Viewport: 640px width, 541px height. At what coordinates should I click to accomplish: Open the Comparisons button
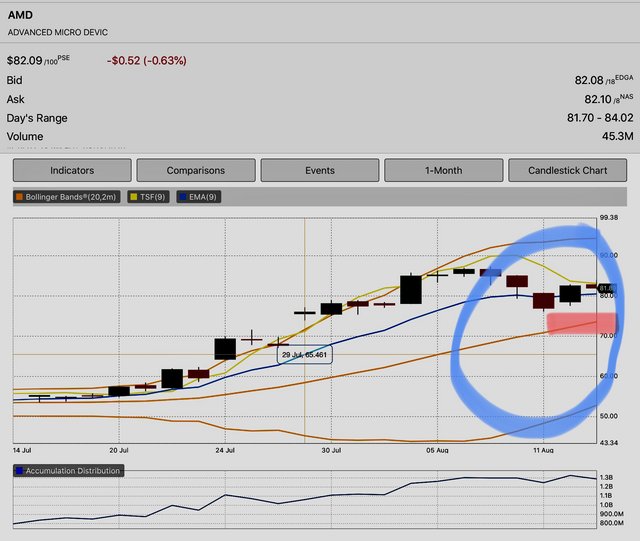coord(196,170)
